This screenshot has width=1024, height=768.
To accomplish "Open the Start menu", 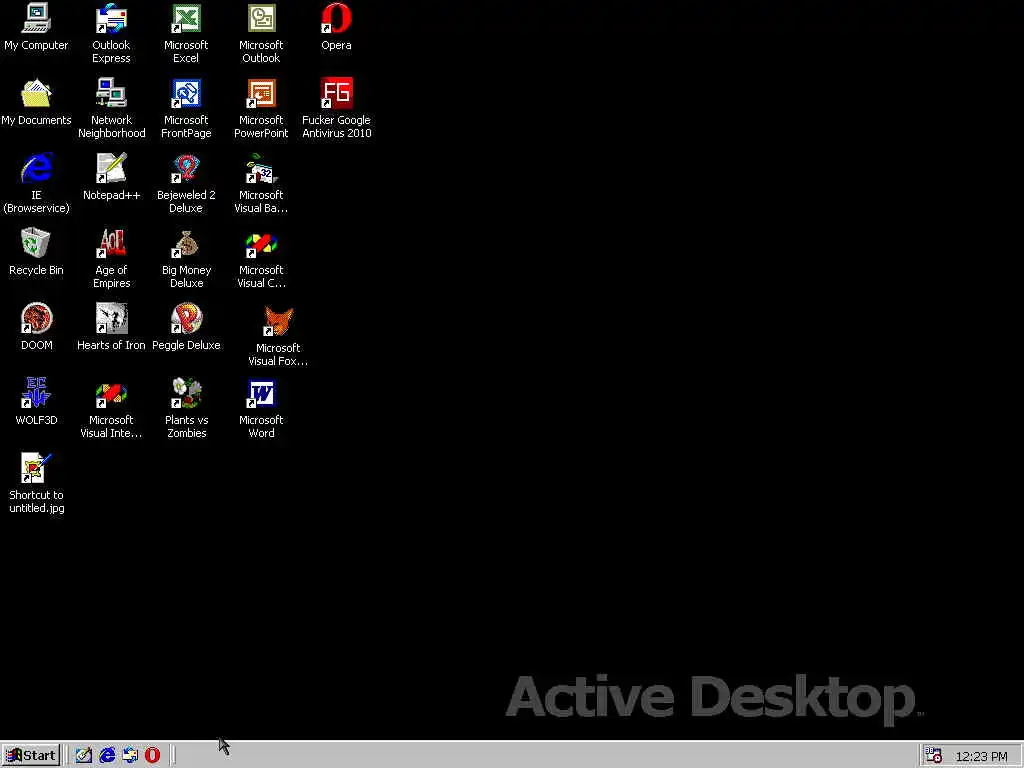I will click(x=31, y=756).
